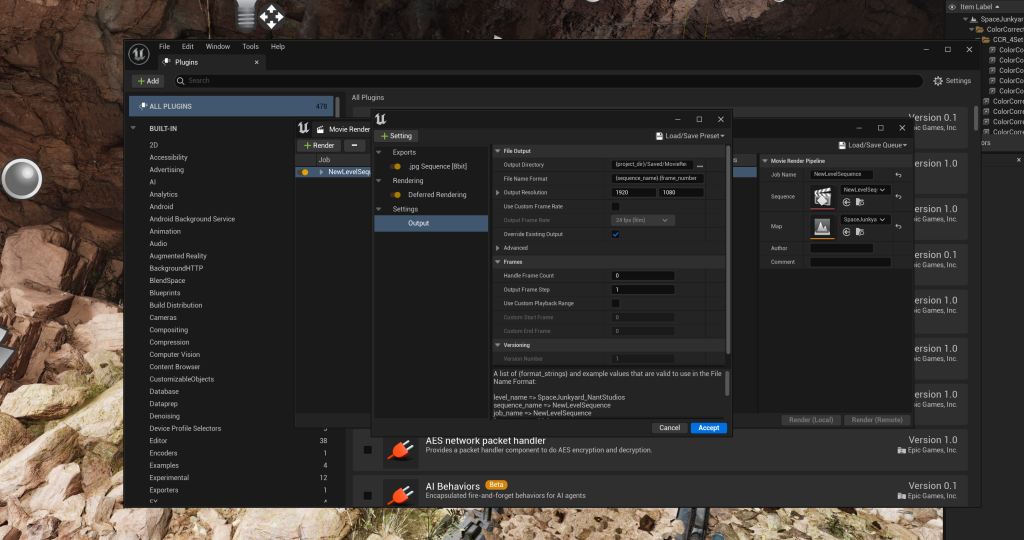Click the + Render button
The image size is (1024, 540).
[x=319, y=145]
